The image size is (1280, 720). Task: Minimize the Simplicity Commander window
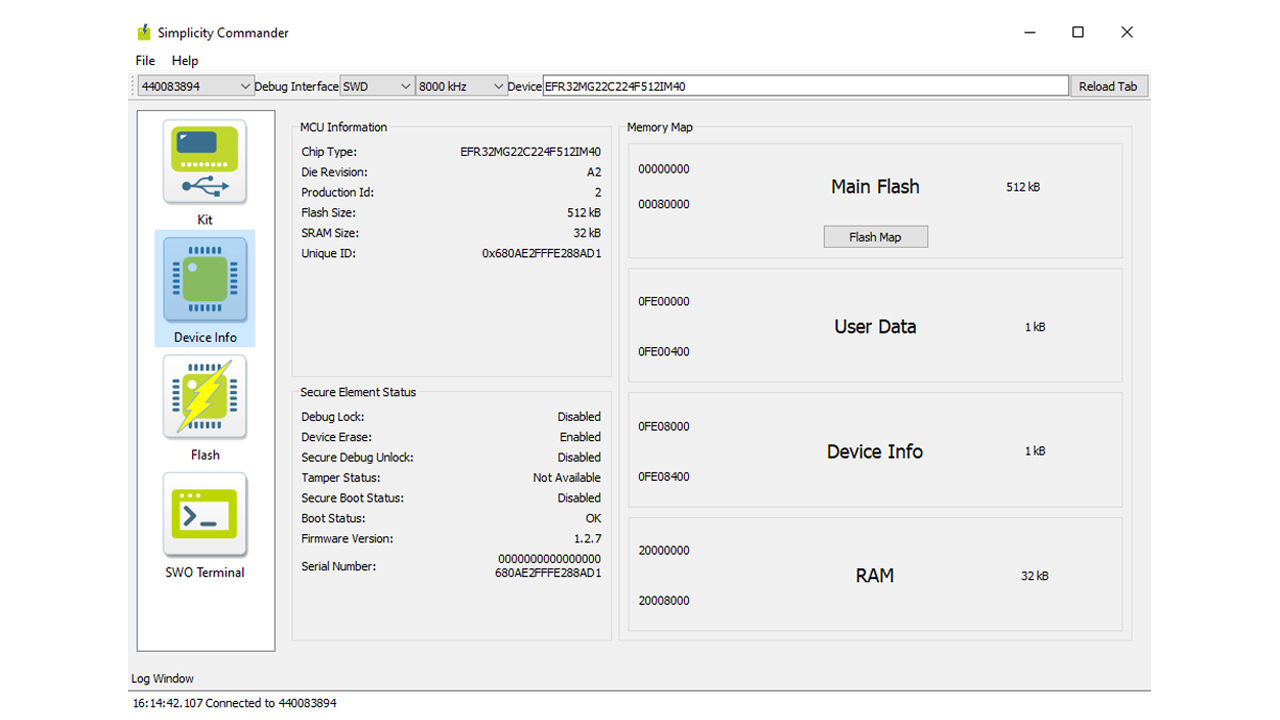(x=1030, y=32)
